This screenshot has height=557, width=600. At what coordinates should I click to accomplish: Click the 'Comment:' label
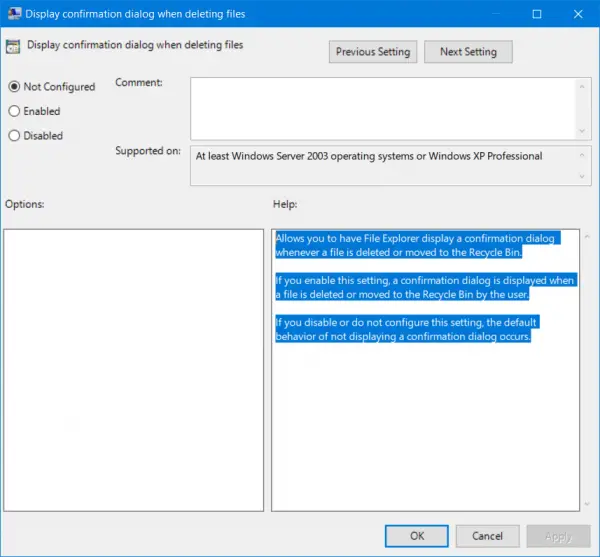(139, 83)
